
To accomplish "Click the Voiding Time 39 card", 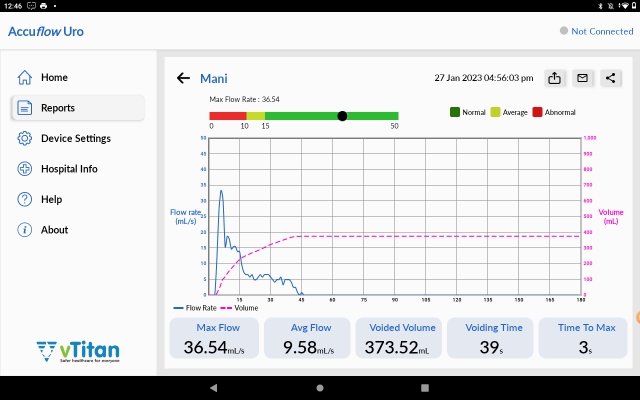I will pyautogui.click(x=490, y=338).
